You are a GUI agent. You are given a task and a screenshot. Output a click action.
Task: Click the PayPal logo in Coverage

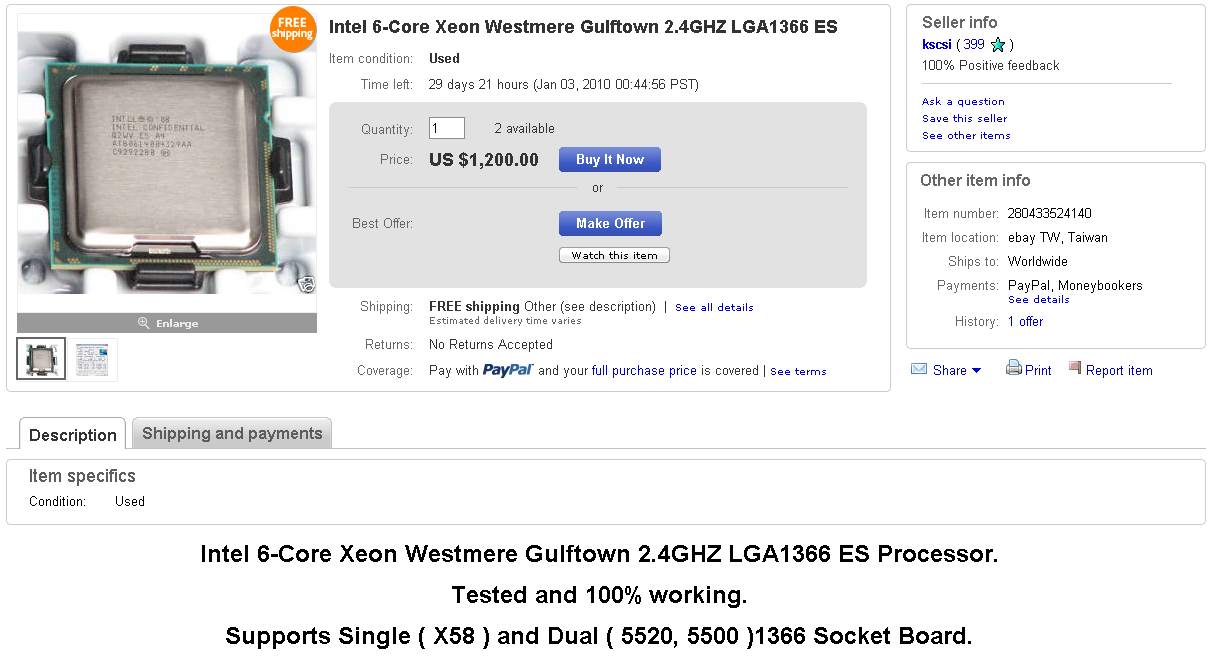[508, 371]
